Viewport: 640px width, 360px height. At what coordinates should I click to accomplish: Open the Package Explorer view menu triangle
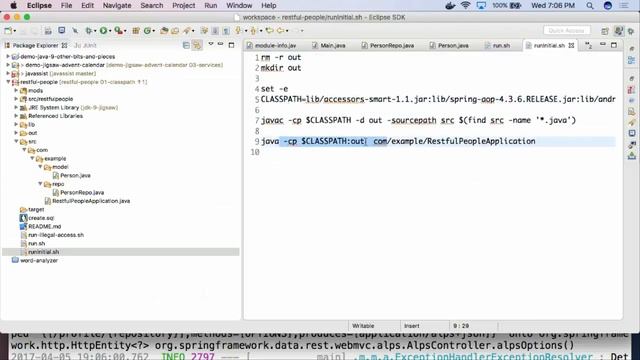[x=211, y=44]
